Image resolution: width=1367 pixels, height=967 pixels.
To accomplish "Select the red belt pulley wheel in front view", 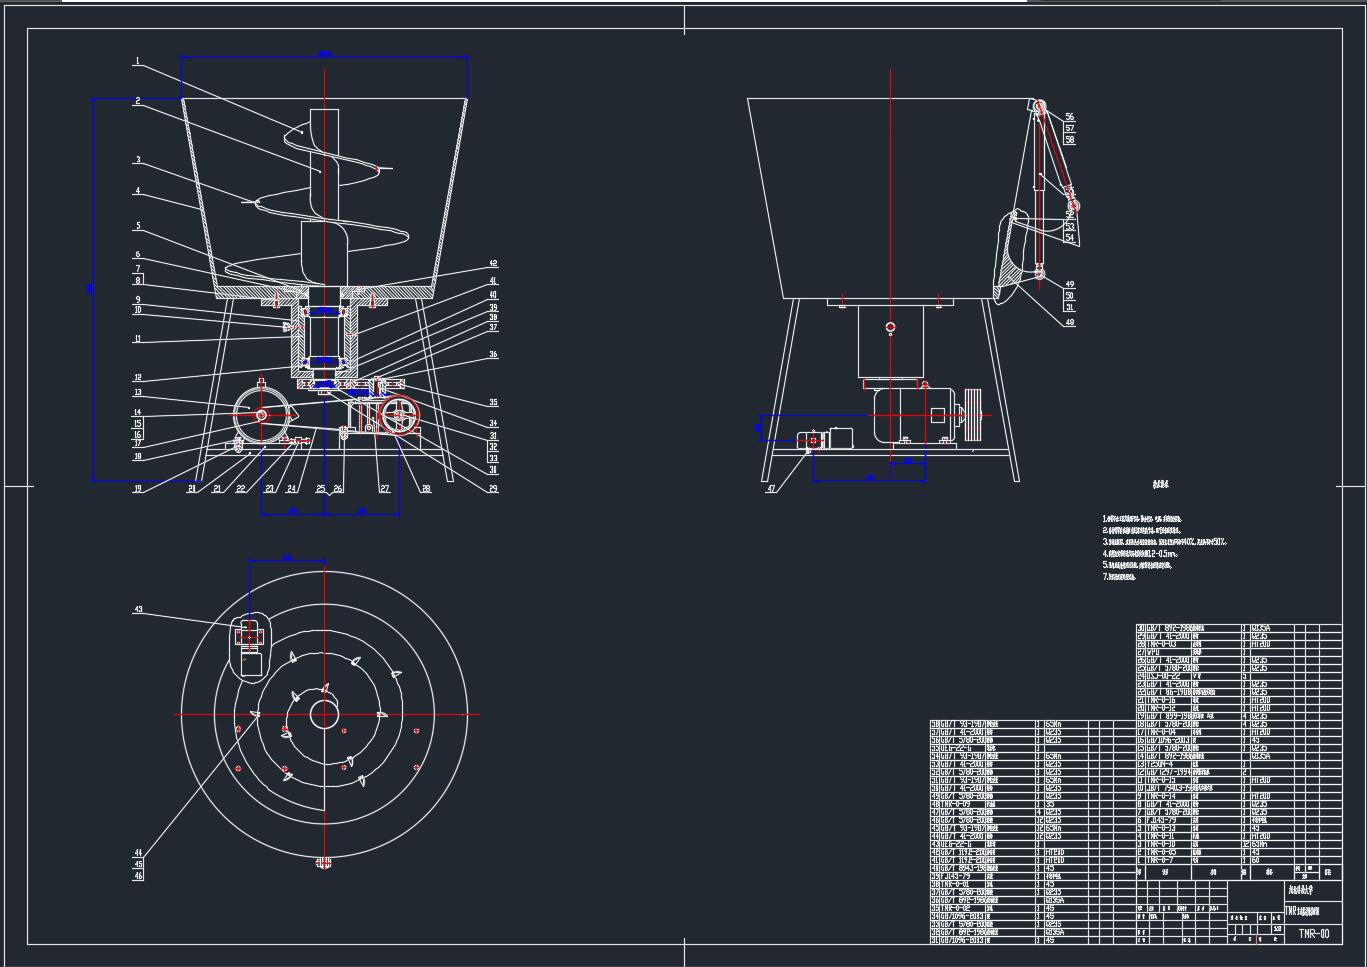I will [x=400, y=416].
